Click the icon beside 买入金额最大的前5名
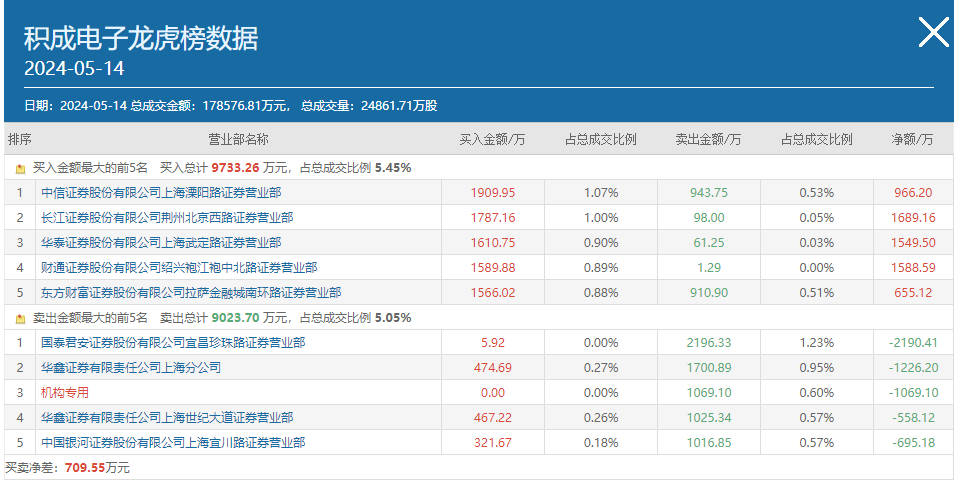The image size is (958, 484). [x=21, y=169]
